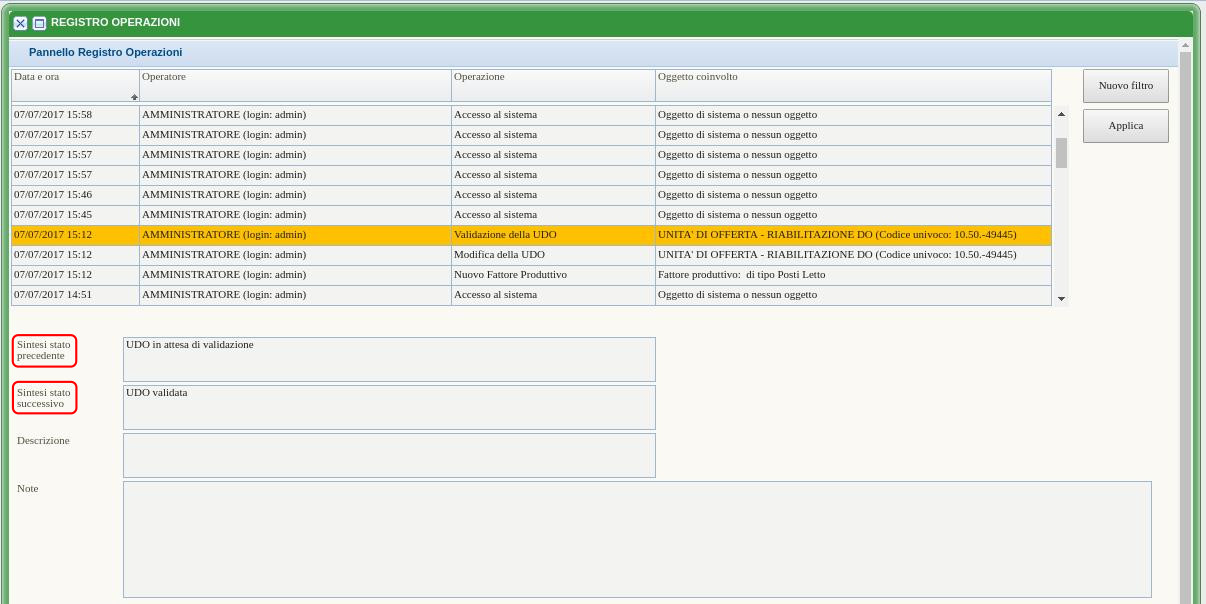Click the table's scroll down arrow
This screenshot has height=604, width=1206.
coord(1061,298)
